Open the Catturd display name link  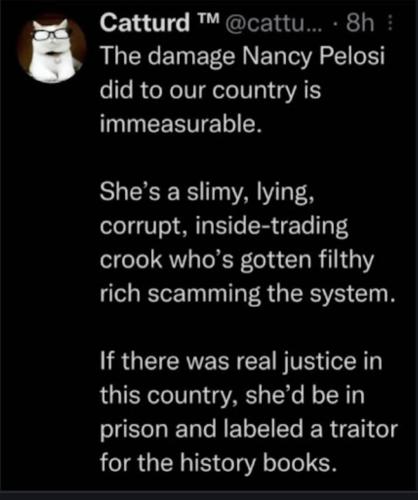(x=144, y=23)
